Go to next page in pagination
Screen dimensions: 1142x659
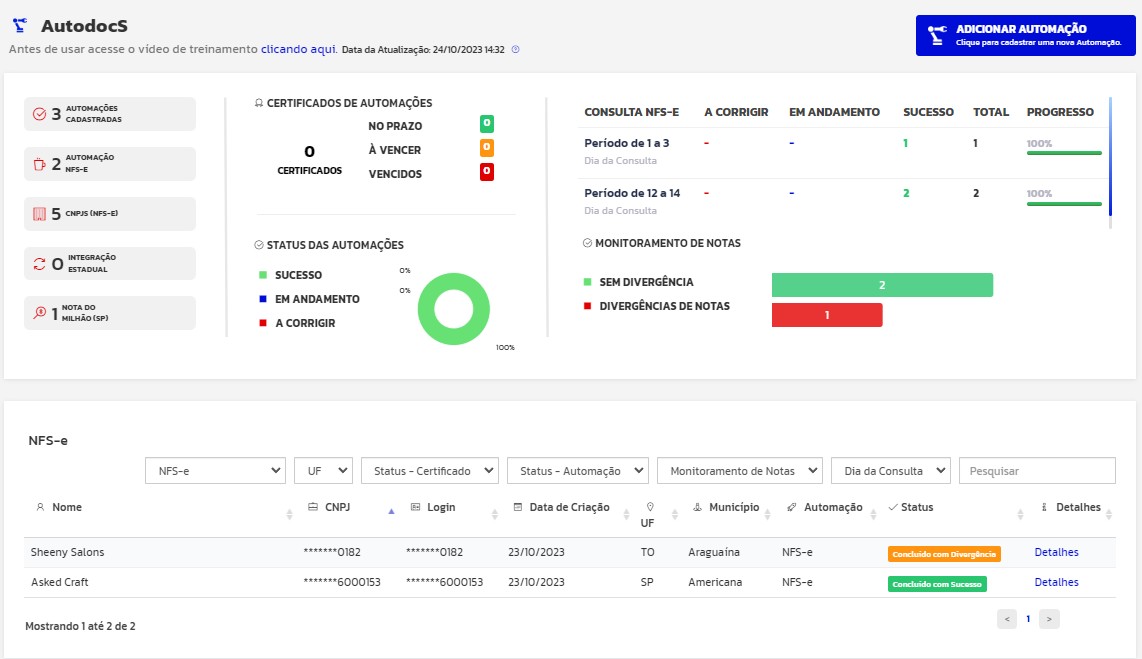[1049, 619]
